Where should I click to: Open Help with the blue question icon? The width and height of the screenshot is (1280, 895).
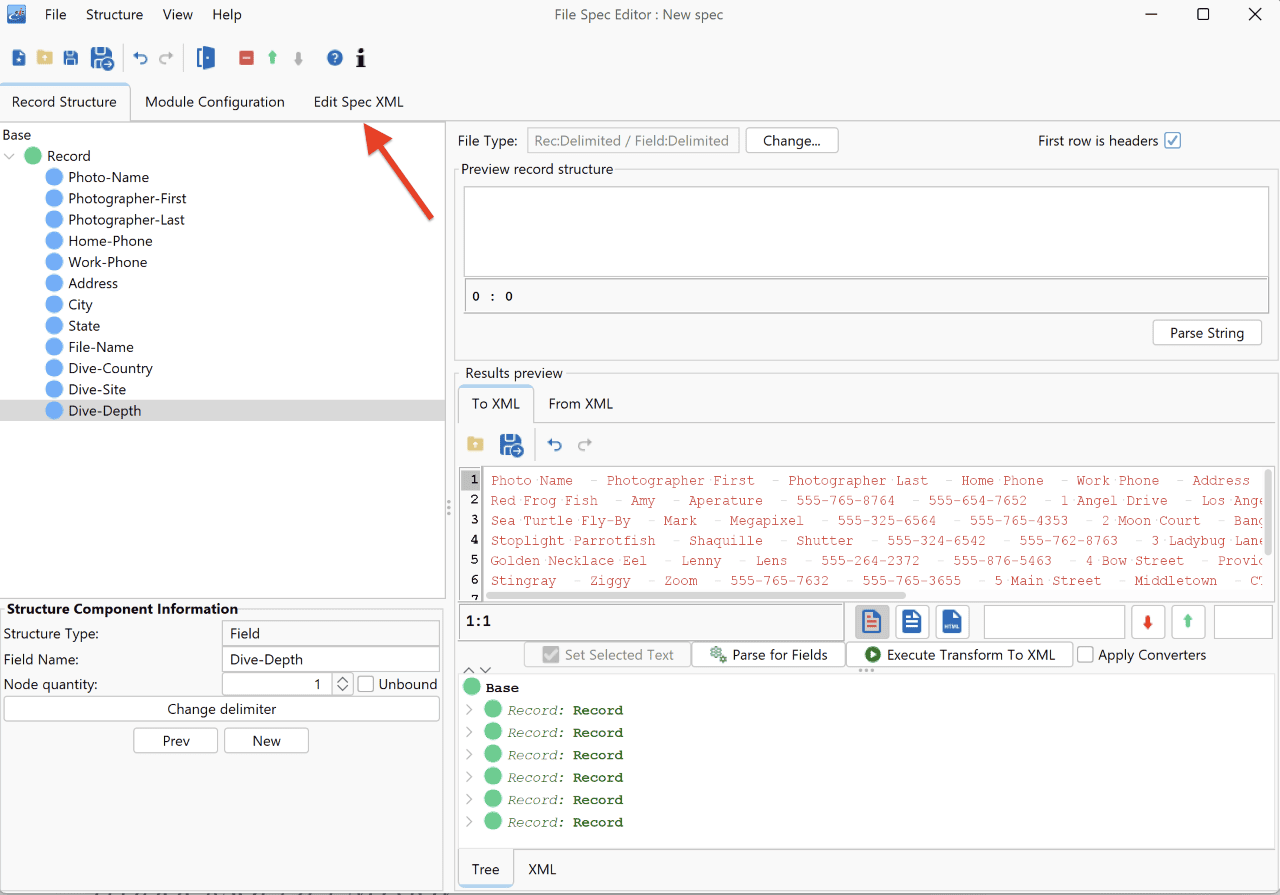(335, 58)
